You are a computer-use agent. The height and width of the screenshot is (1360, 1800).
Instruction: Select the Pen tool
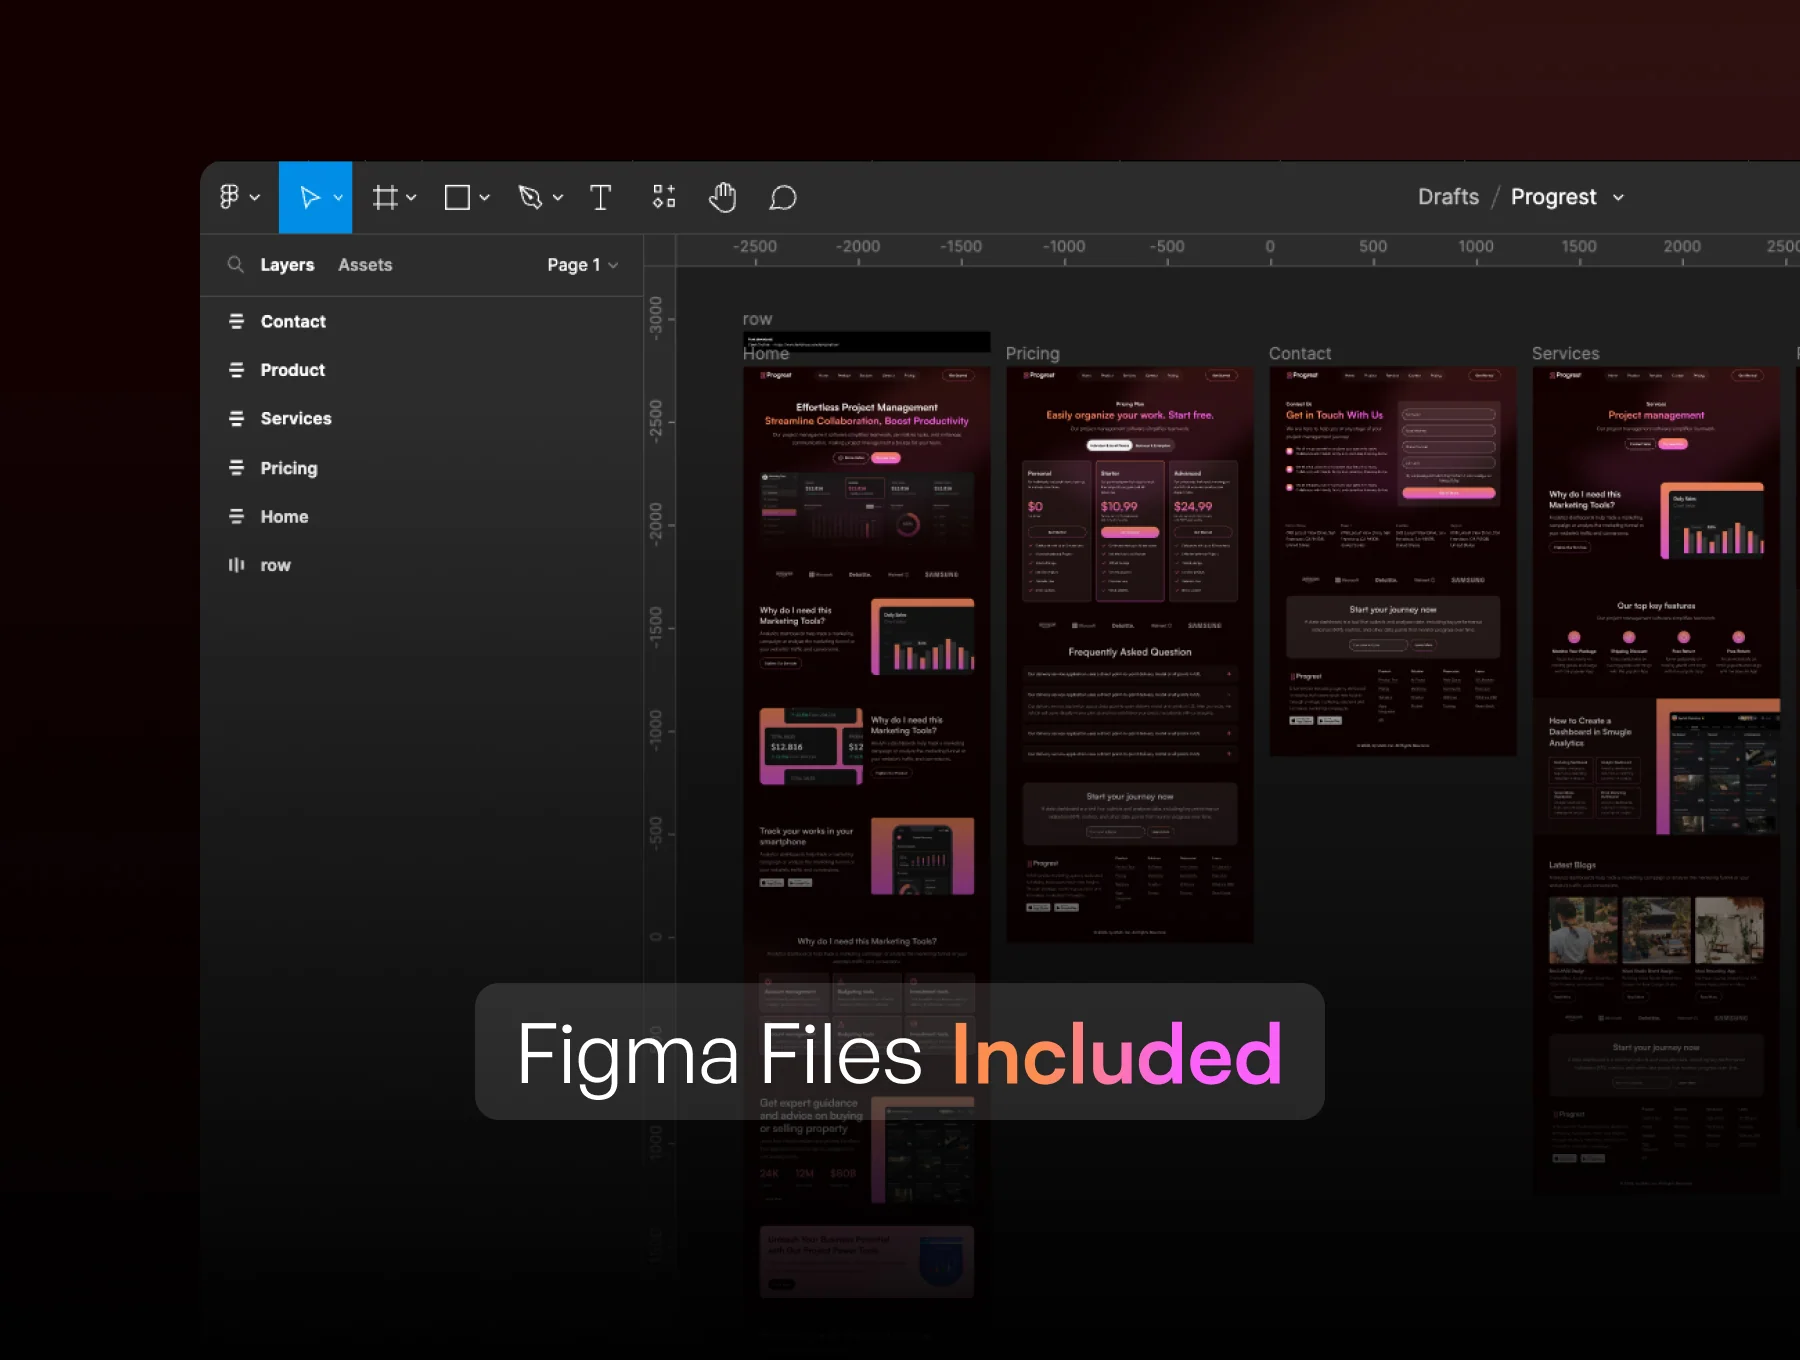tap(530, 197)
